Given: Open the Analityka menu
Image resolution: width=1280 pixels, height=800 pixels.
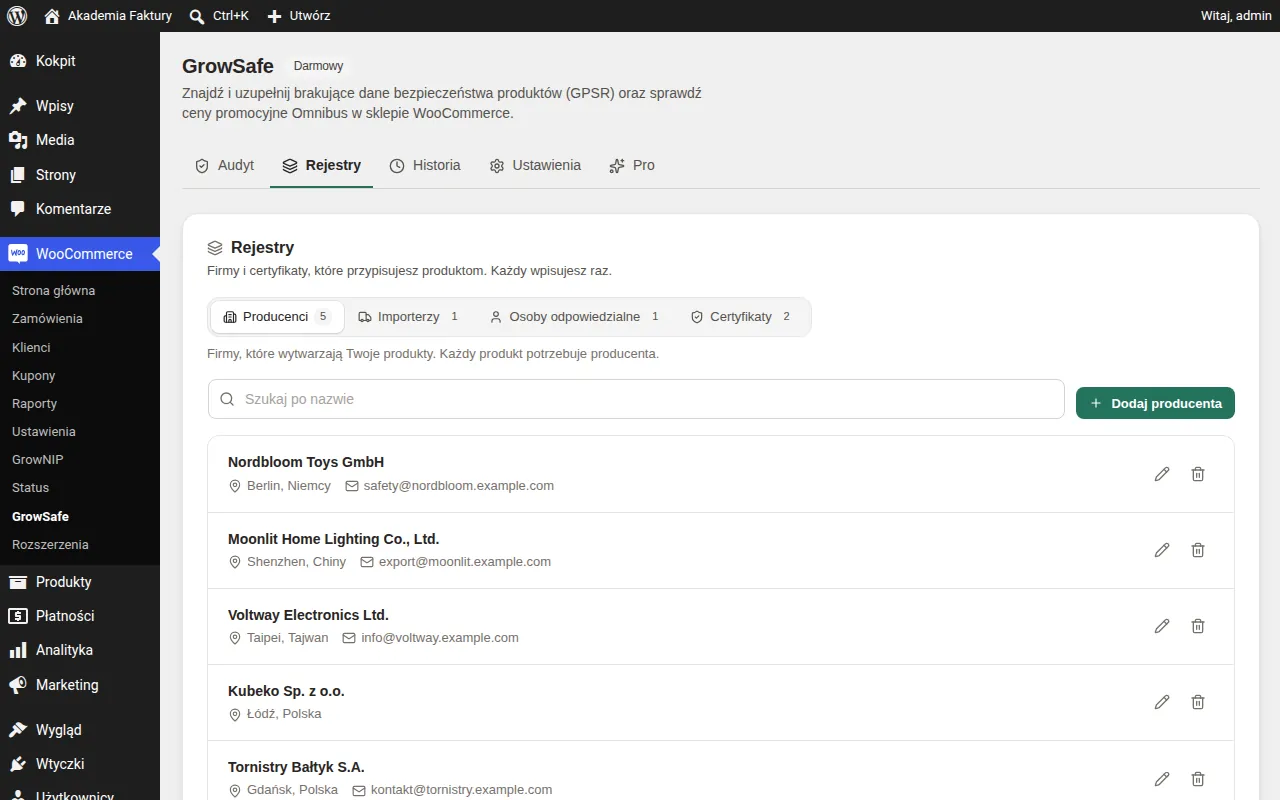Looking at the screenshot, I should point(80,650).
